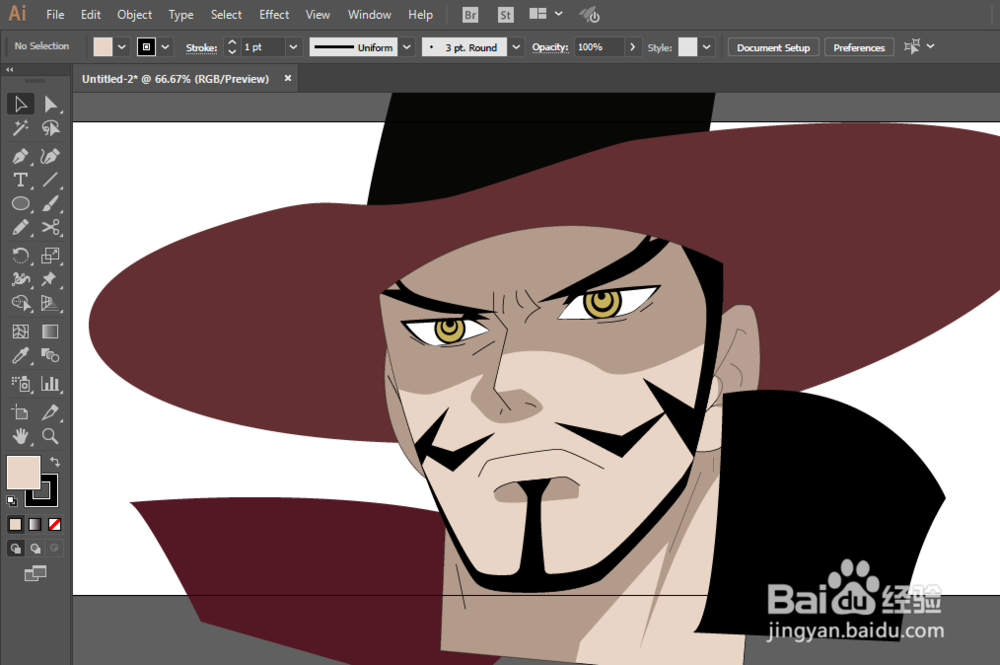
Task: Reset default fill and stroke
Action: click(11, 501)
